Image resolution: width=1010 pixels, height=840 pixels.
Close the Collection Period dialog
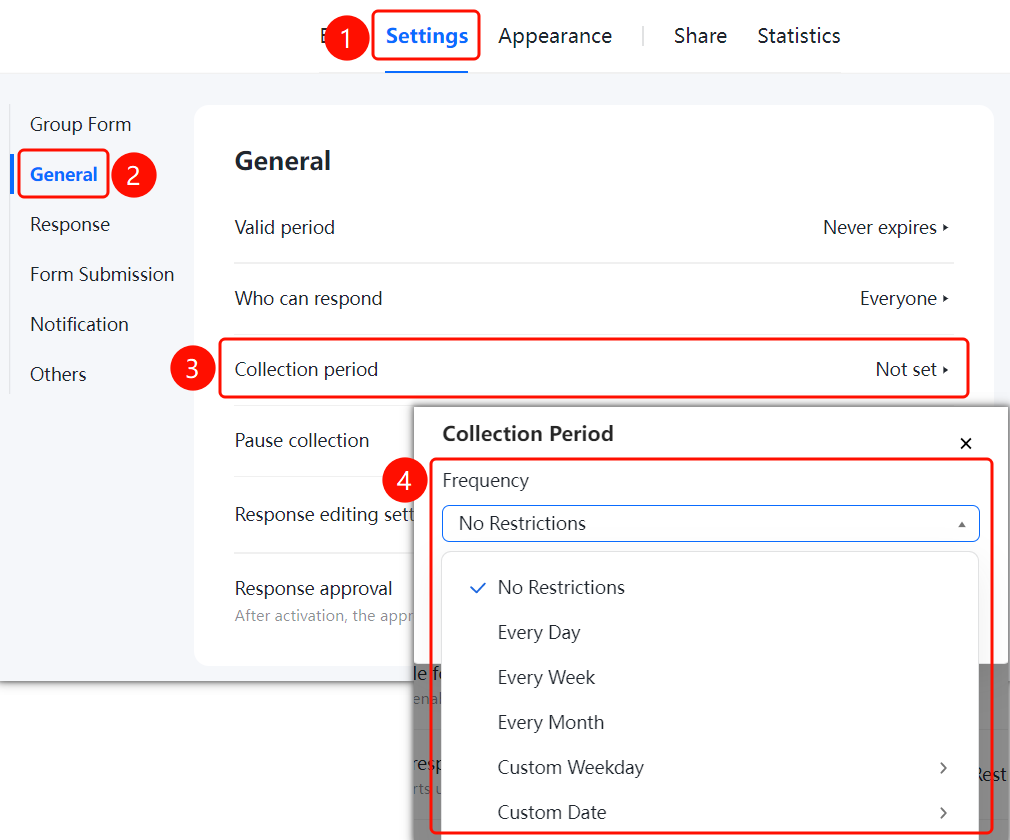pos(966,443)
